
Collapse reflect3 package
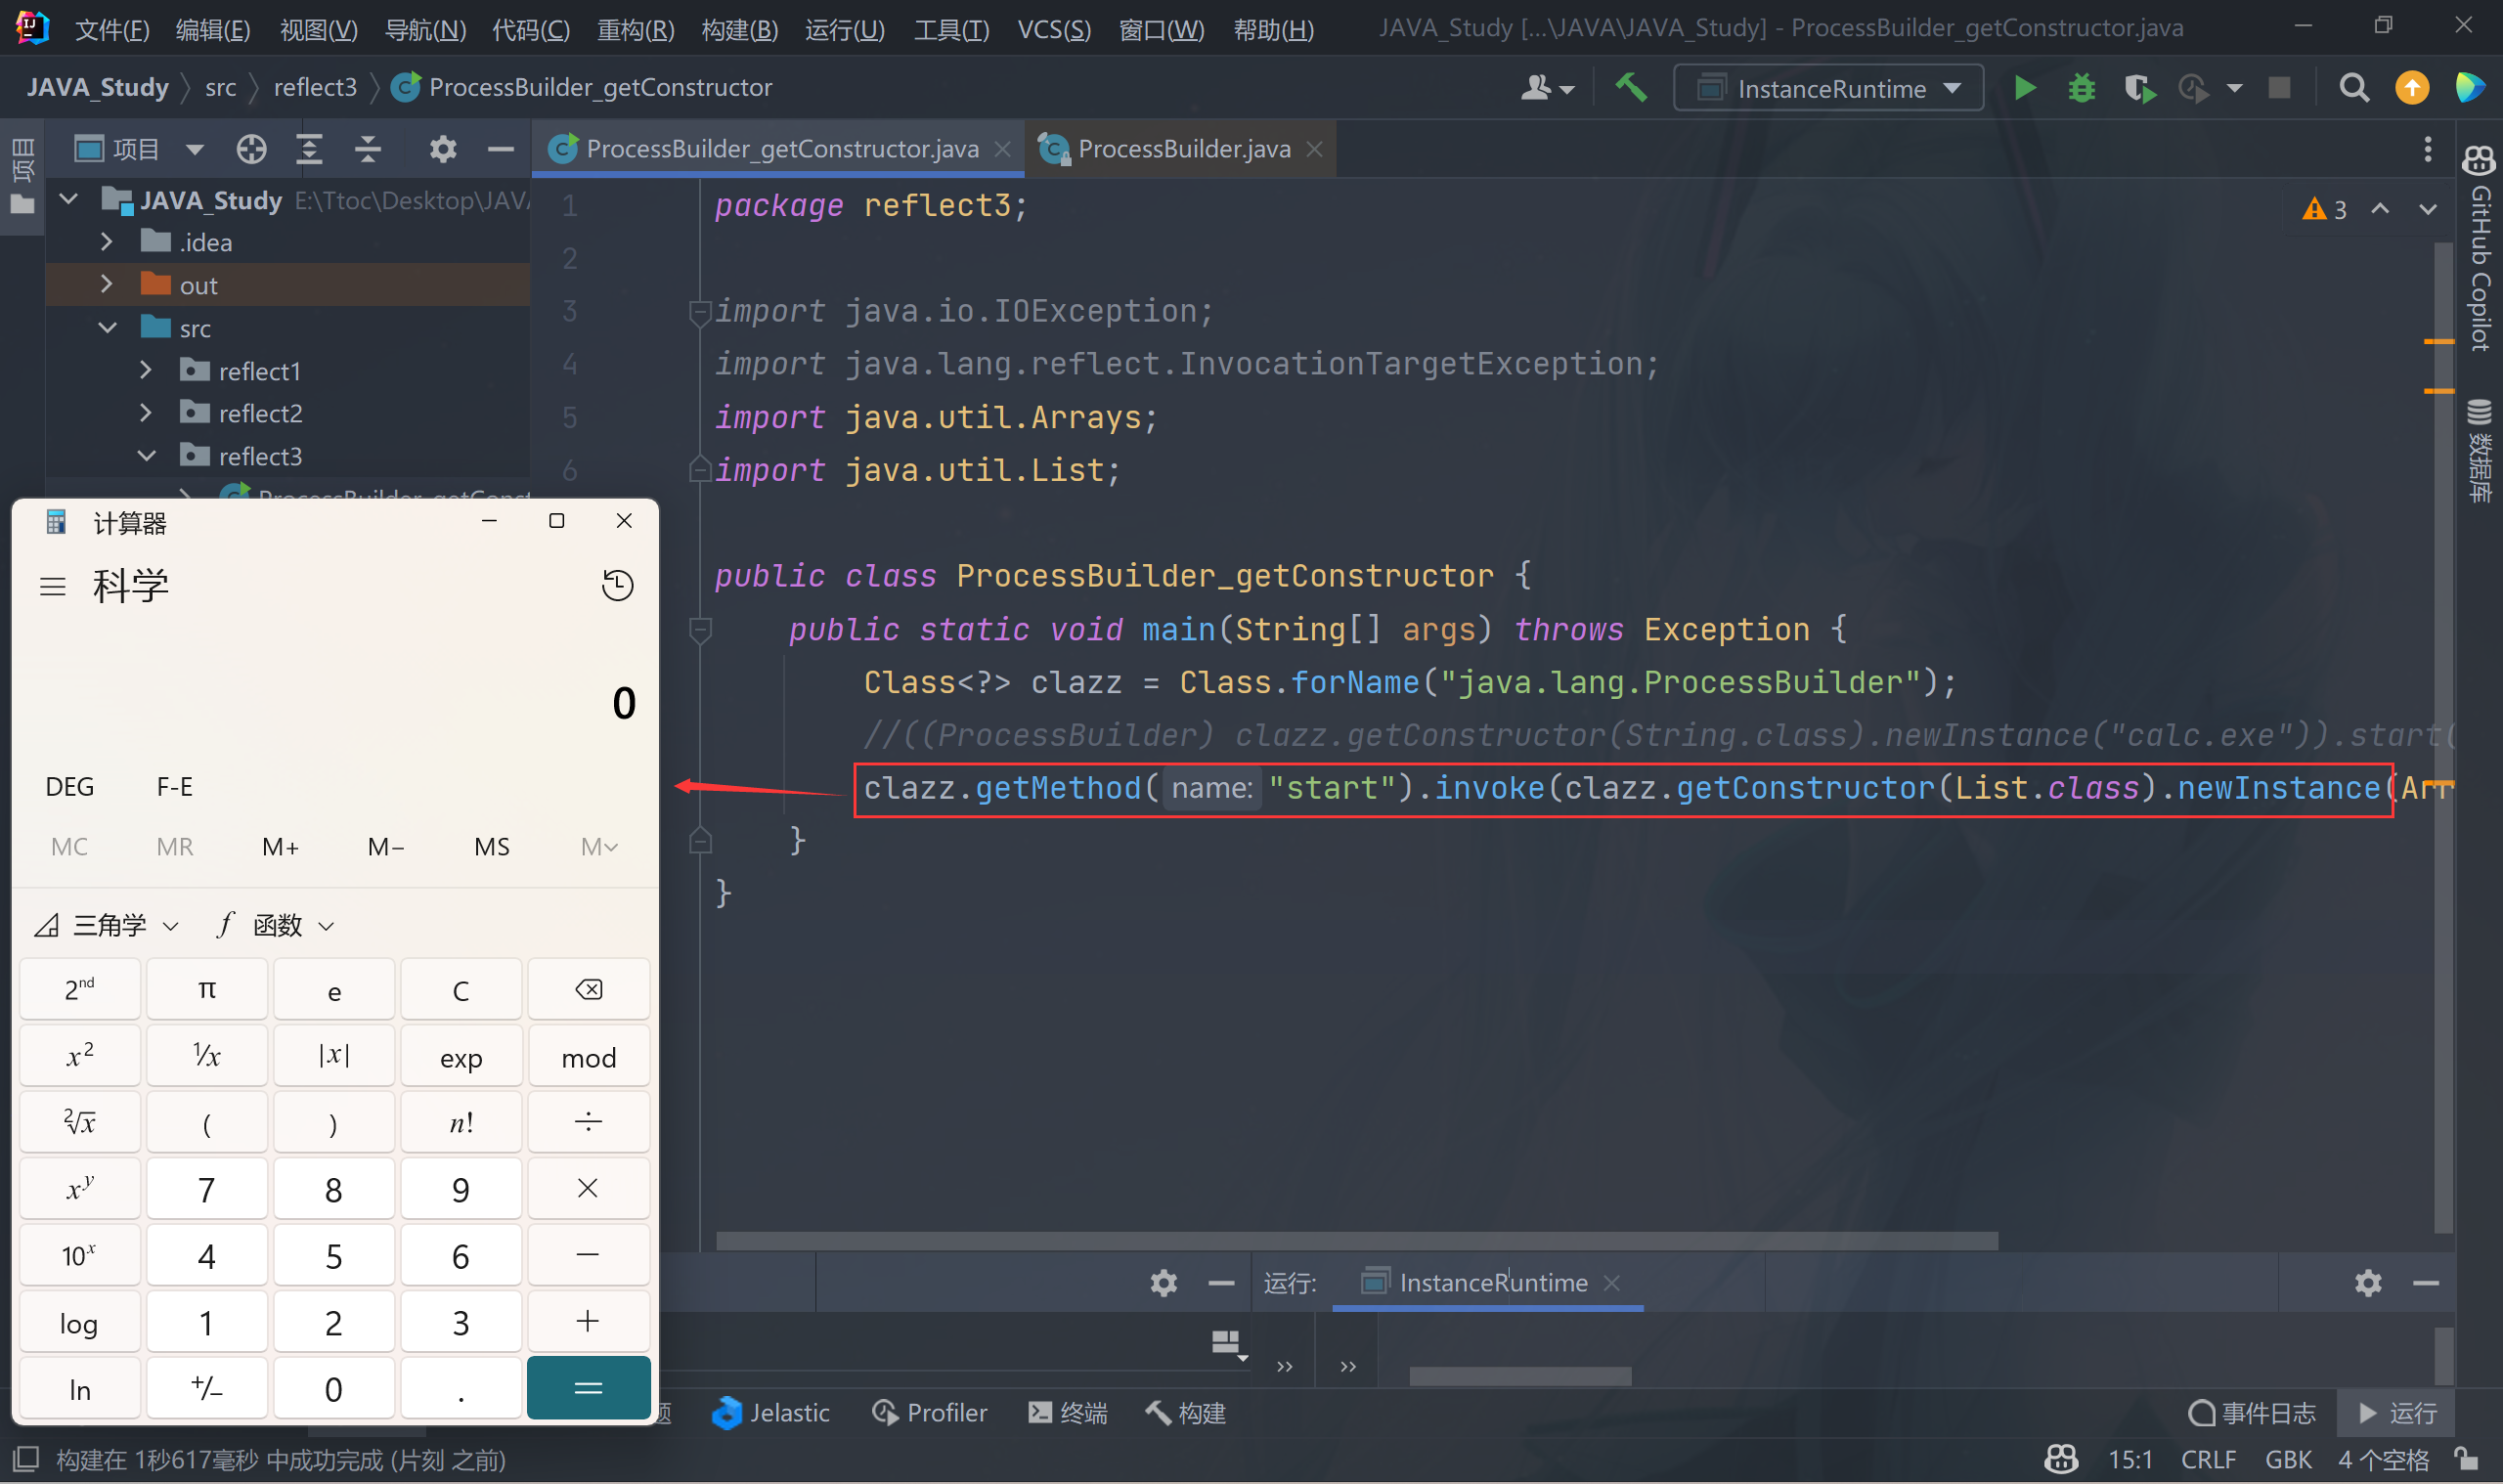tap(145, 455)
